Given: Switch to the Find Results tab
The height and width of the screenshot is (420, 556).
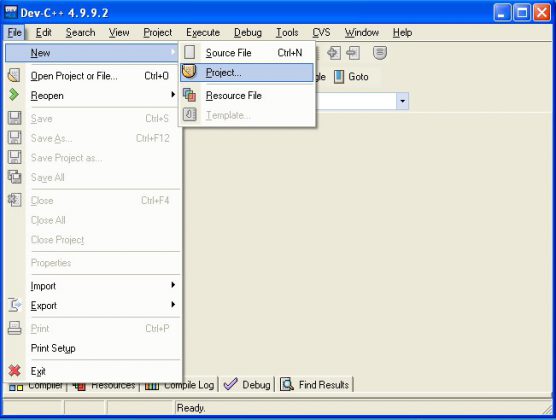Looking at the screenshot, I should click(316, 385).
